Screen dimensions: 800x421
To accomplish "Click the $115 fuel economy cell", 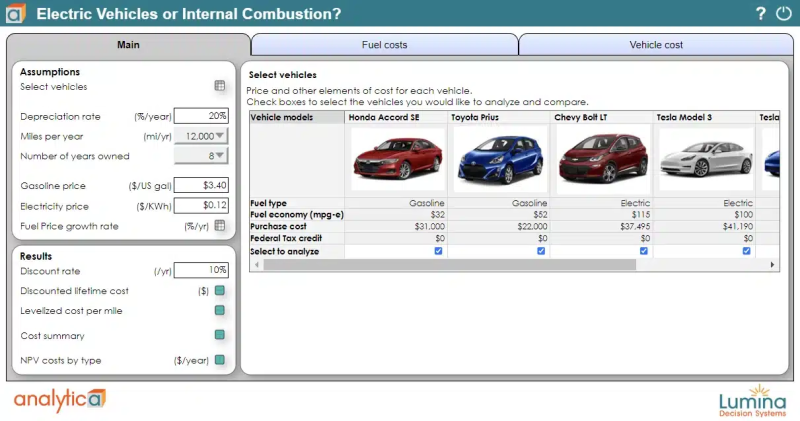I will [x=602, y=214].
